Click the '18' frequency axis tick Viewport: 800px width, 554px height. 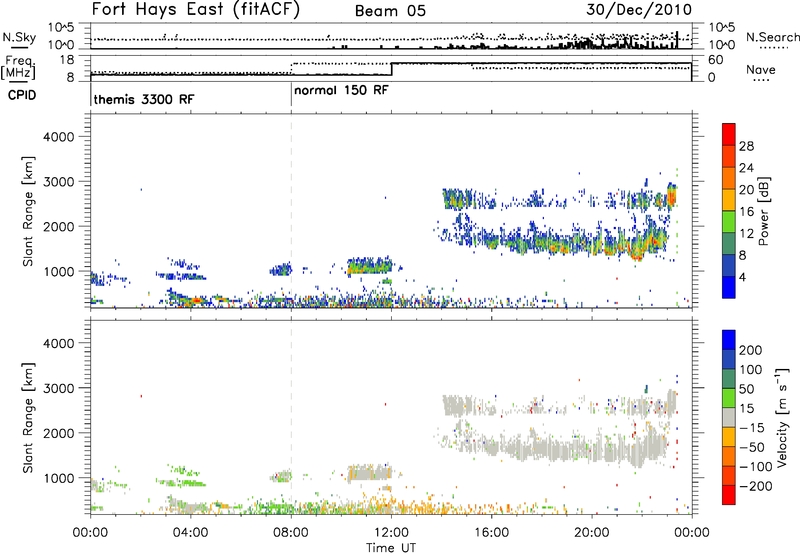click(x=66, y=60)
